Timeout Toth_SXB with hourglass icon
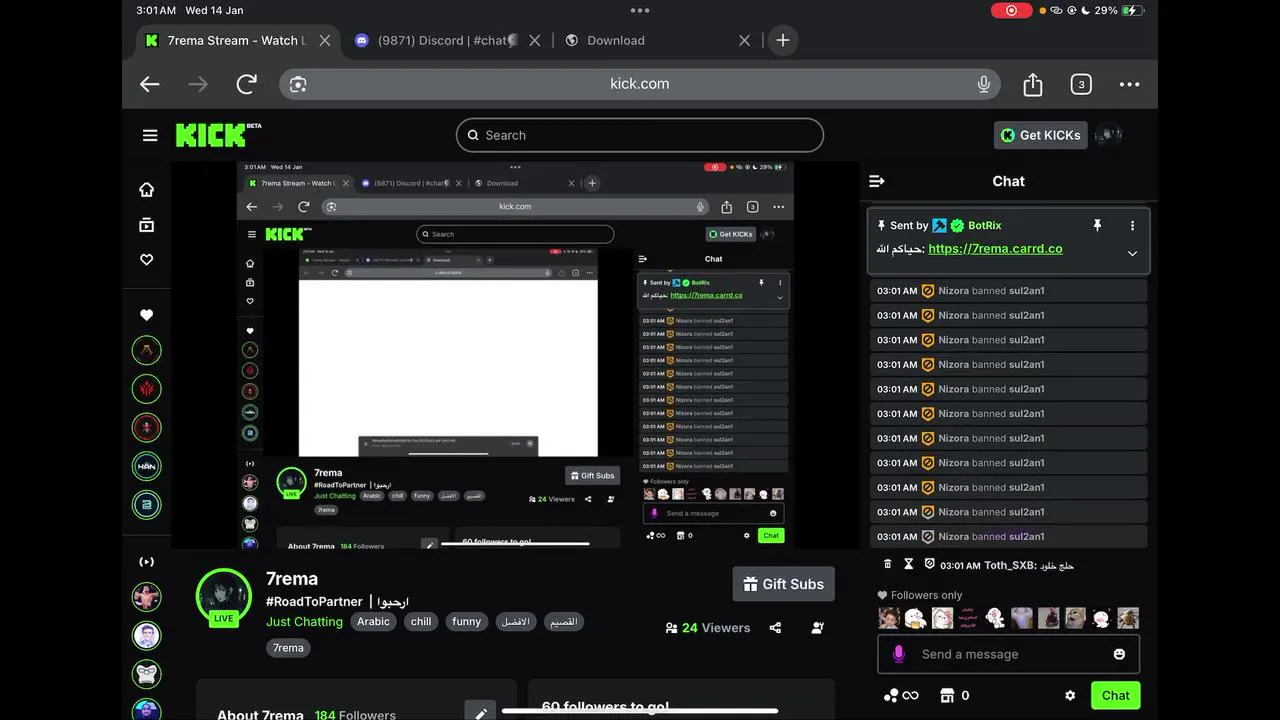Image resolution: width=1280 pixels, height=720 pixels. pos(909,564)
